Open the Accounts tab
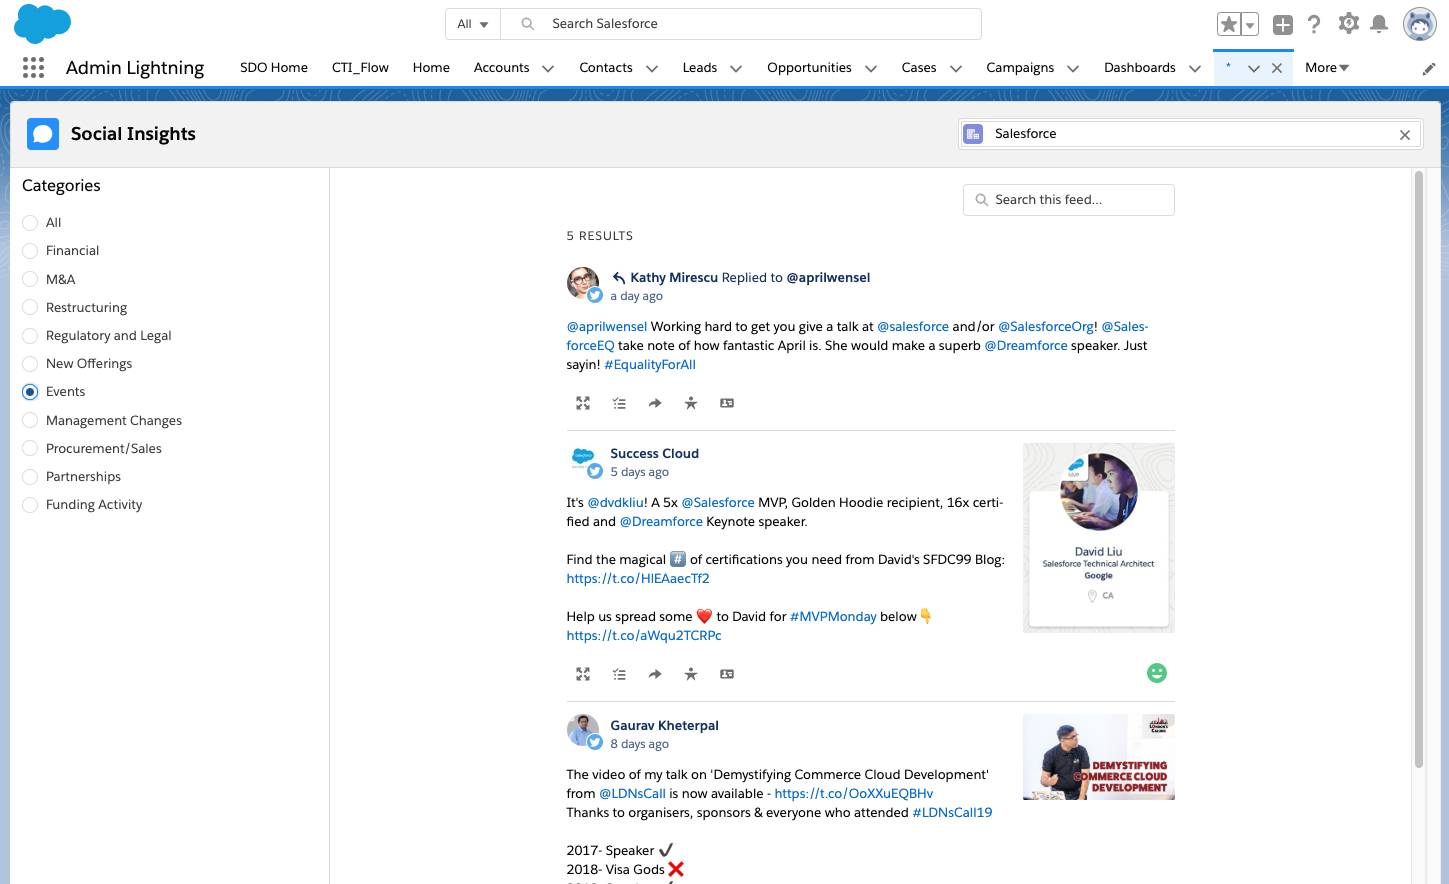1449x884 pixels. pyautogui.click(x=501, y=67)
